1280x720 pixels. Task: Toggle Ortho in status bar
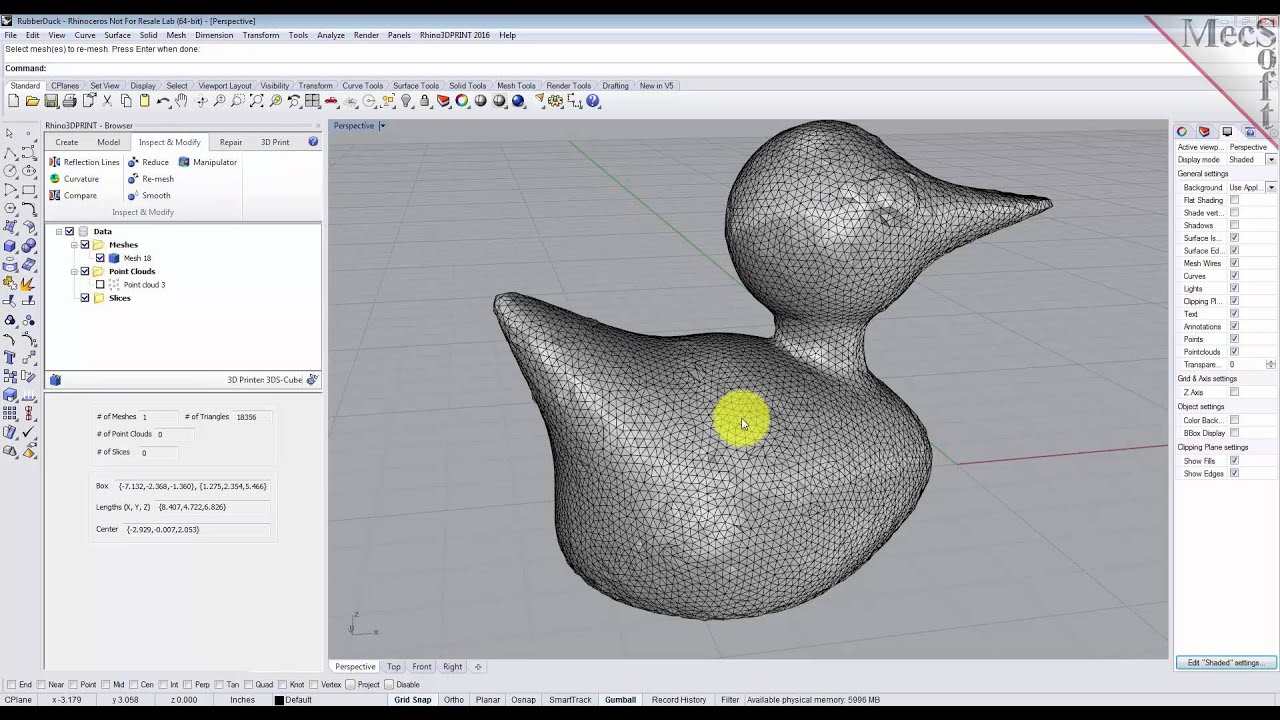[453, 700]
